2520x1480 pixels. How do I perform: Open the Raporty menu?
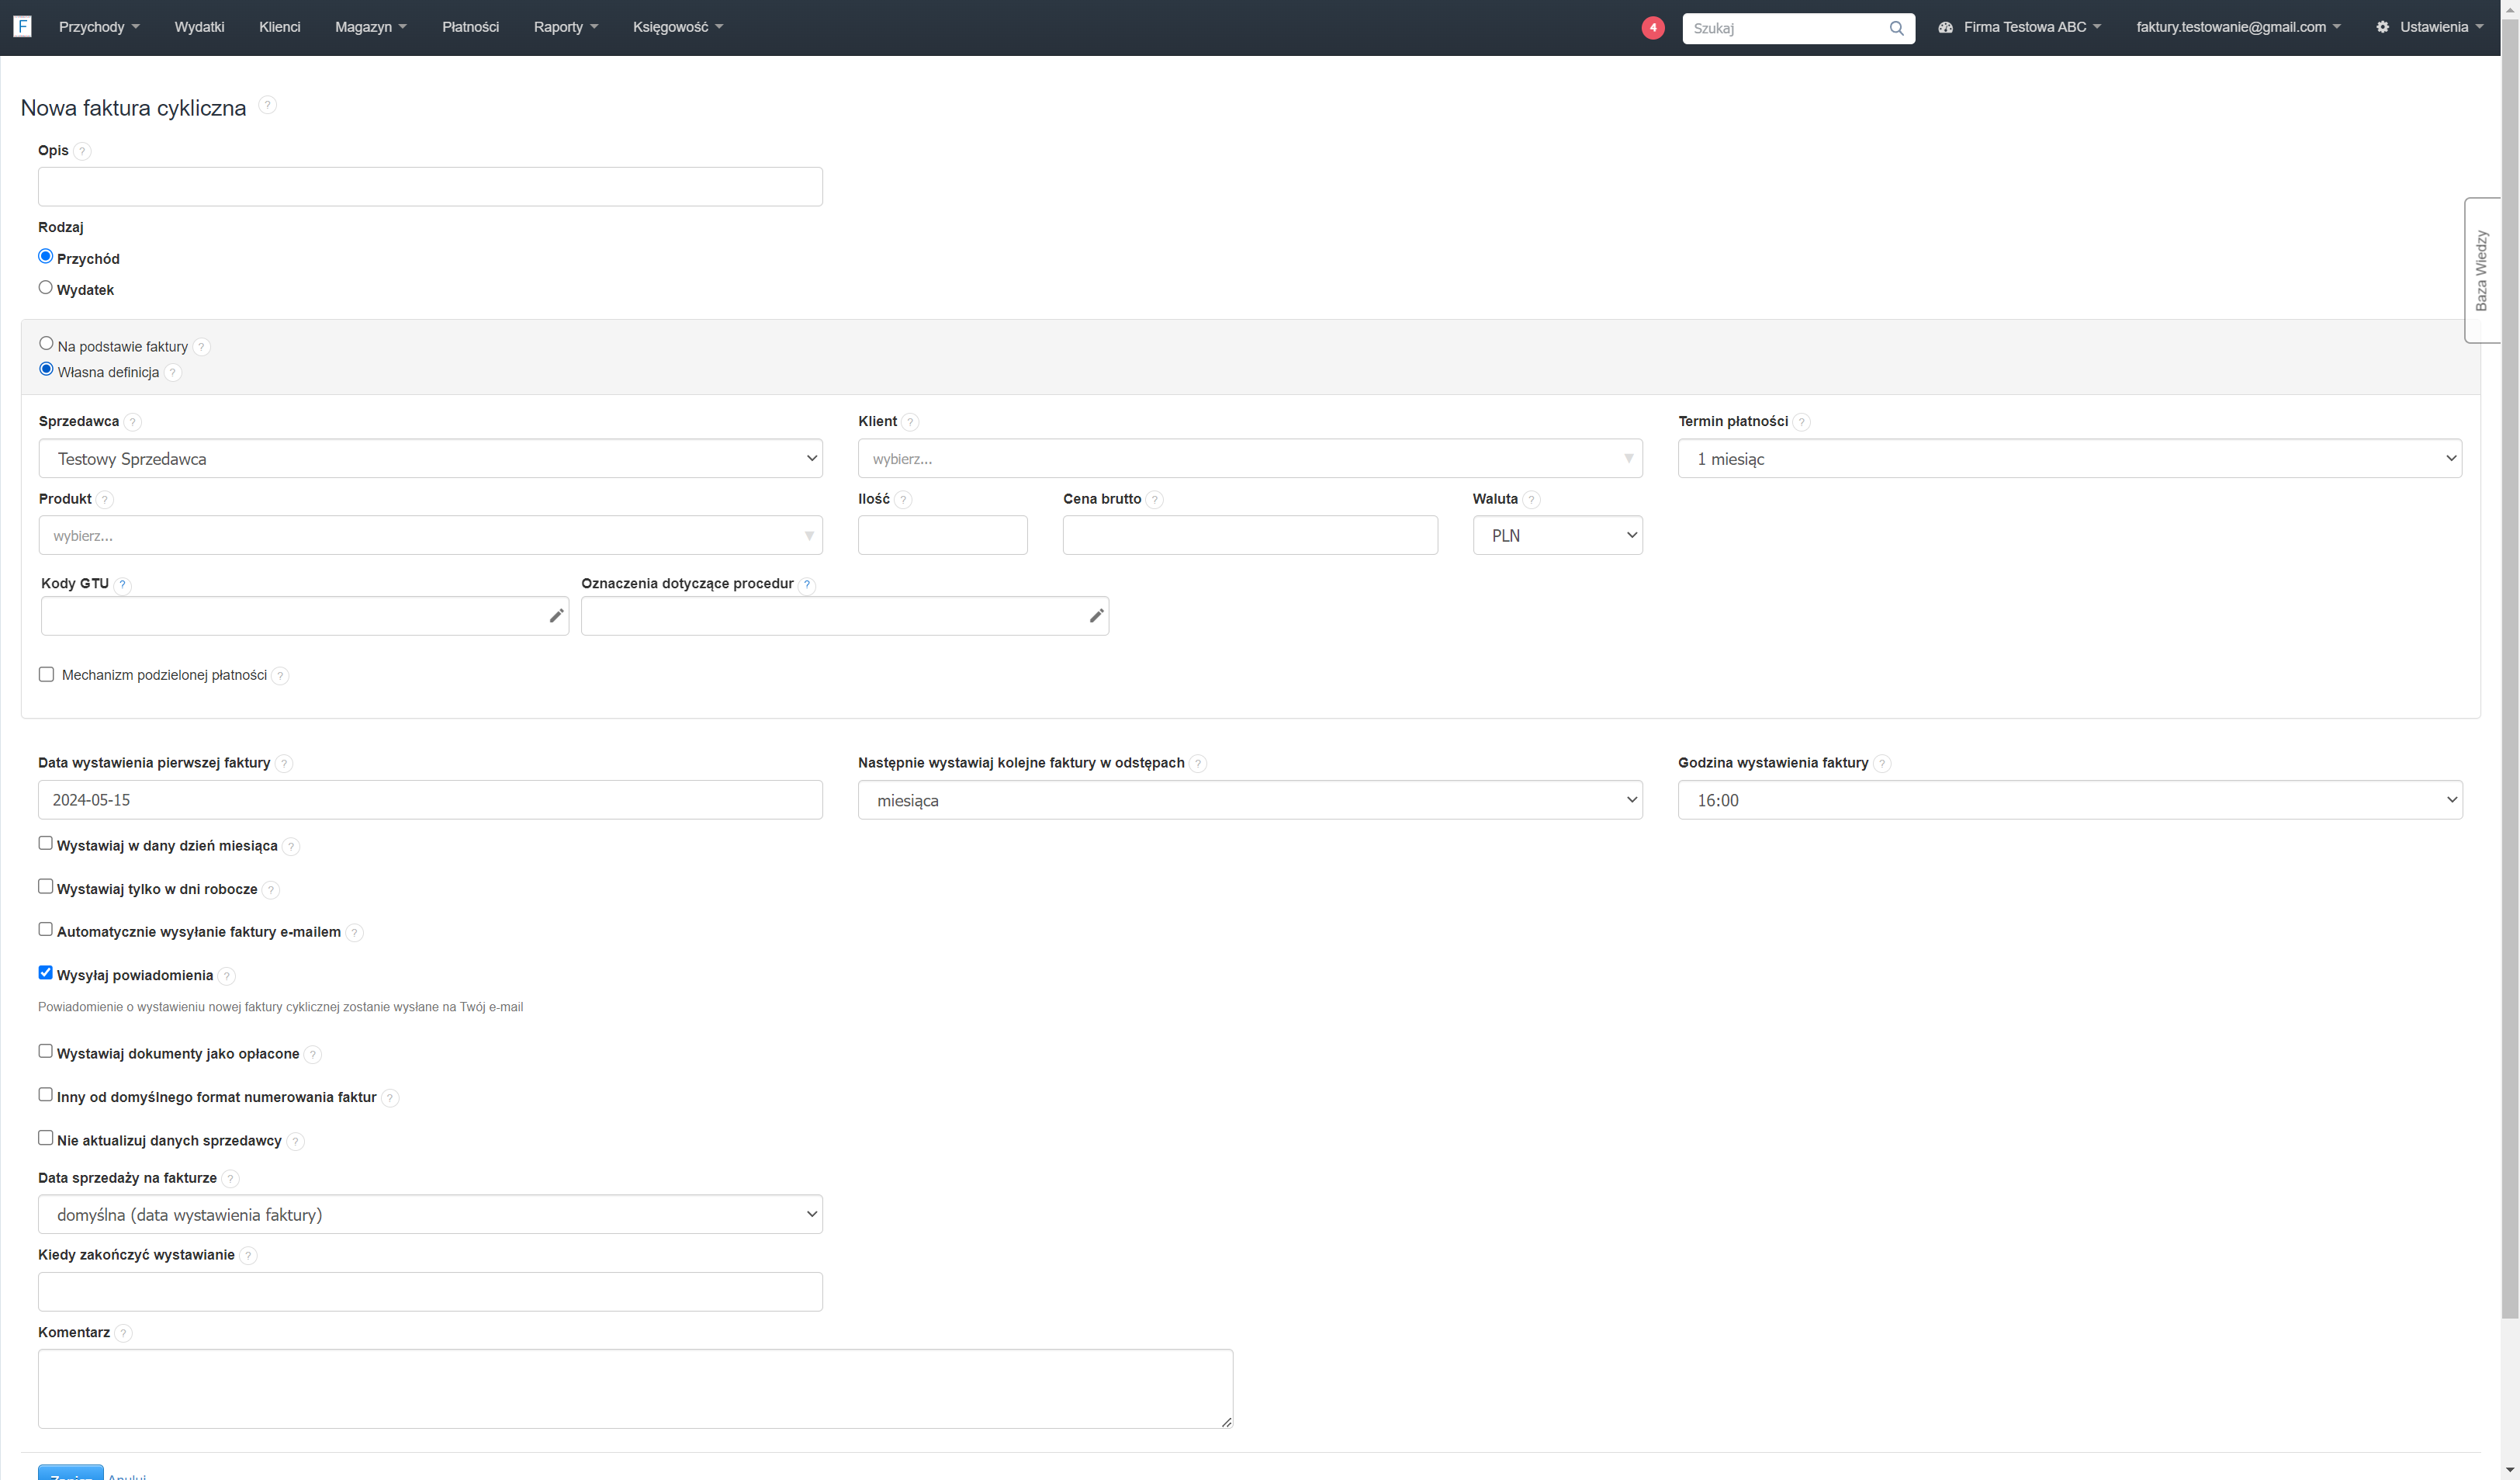(x=565, y=27)
